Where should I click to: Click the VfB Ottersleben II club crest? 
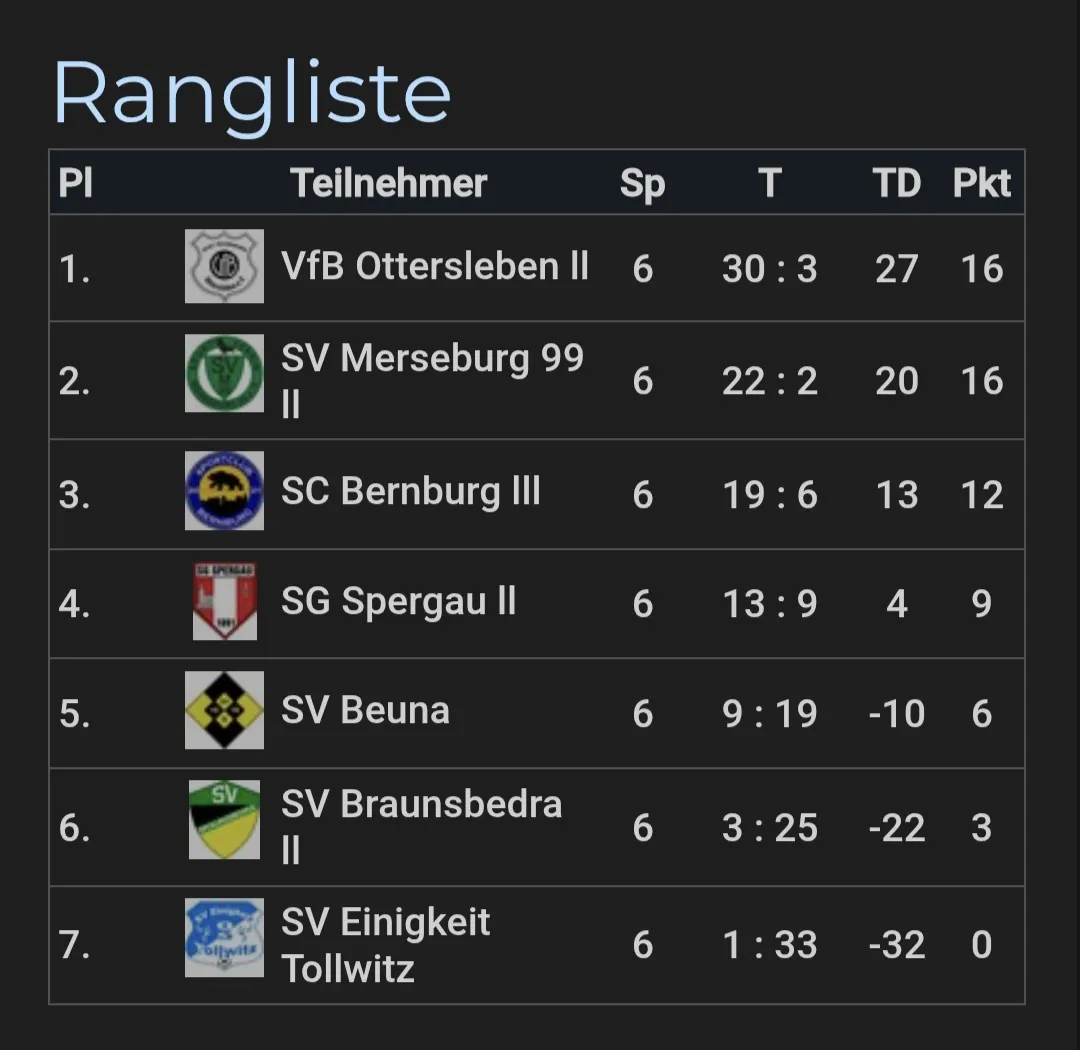click(x=224, y=266)
